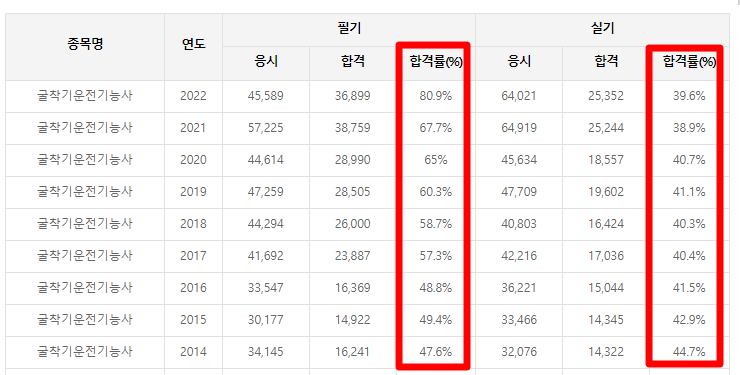Click the 60.3% pass rate value
The width and height of the screenshot is (740, 375).
click(x=436, y=192)
